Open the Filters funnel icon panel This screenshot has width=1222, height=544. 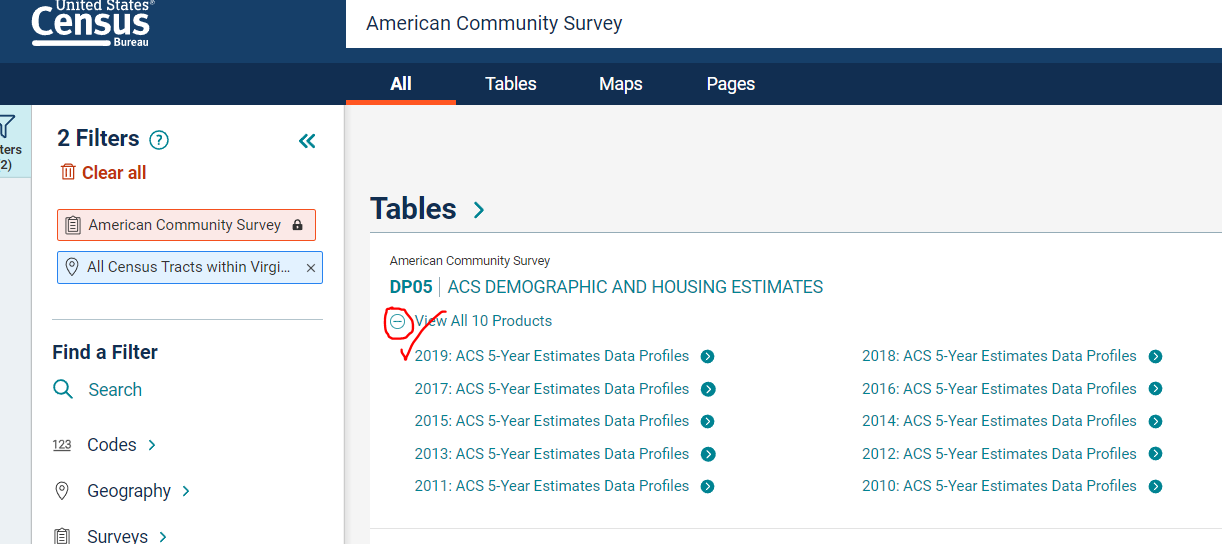(8, 127)
